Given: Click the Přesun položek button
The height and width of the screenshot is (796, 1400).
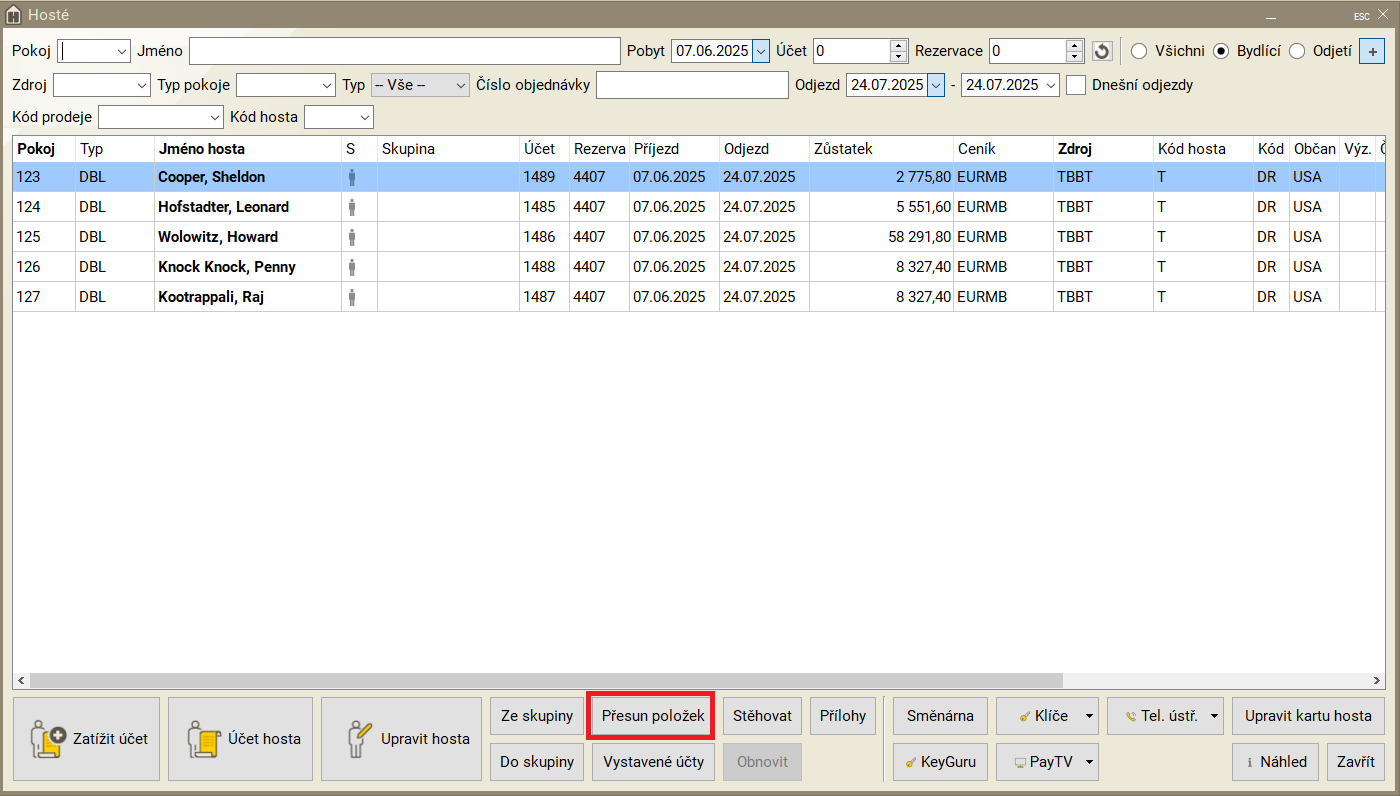Looking at the screenshot, I should coord(650,716).
